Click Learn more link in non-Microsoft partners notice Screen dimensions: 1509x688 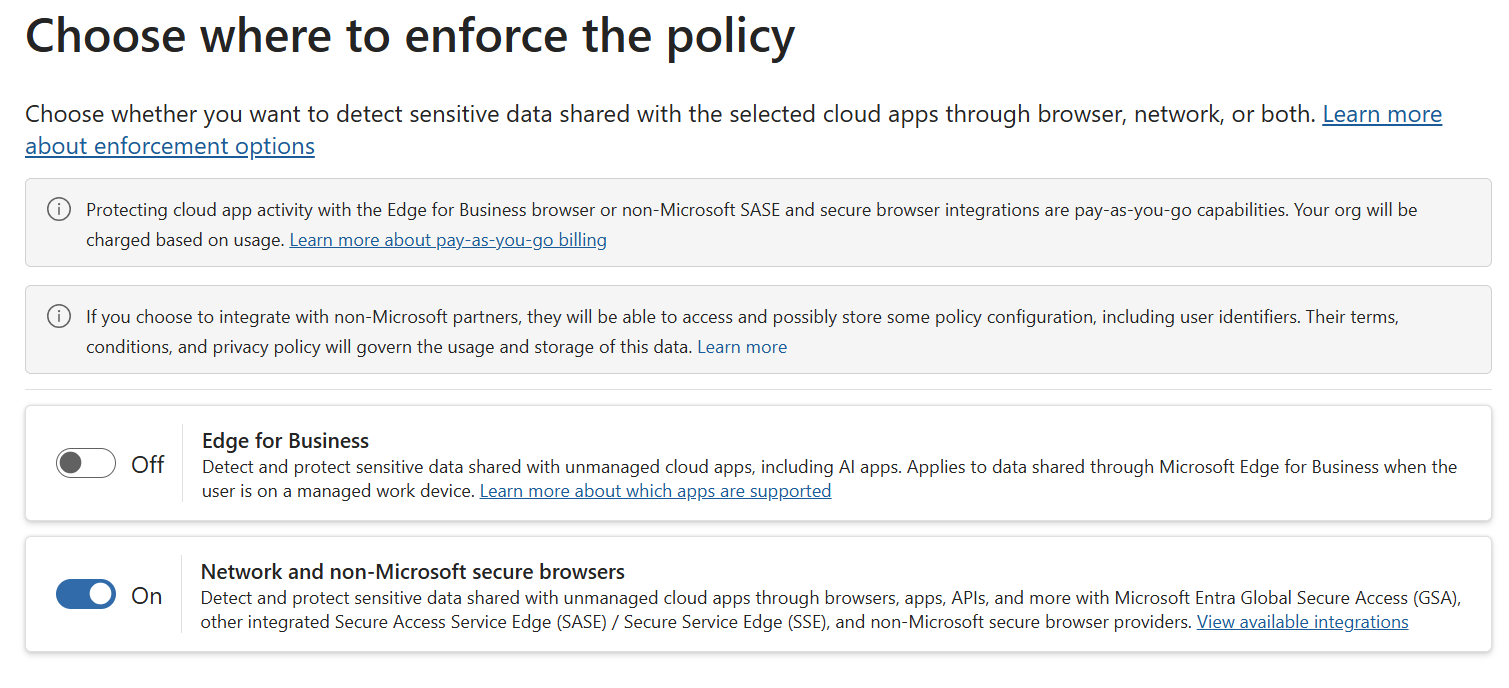742,347
